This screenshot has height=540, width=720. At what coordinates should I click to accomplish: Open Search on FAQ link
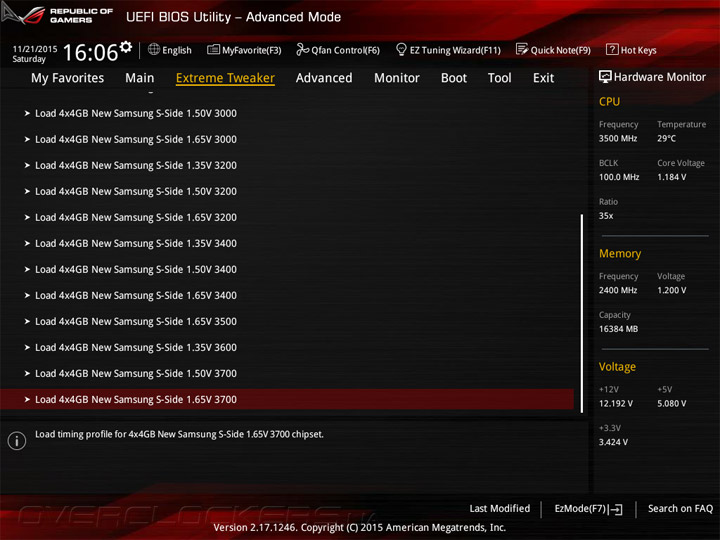[680, 508]
